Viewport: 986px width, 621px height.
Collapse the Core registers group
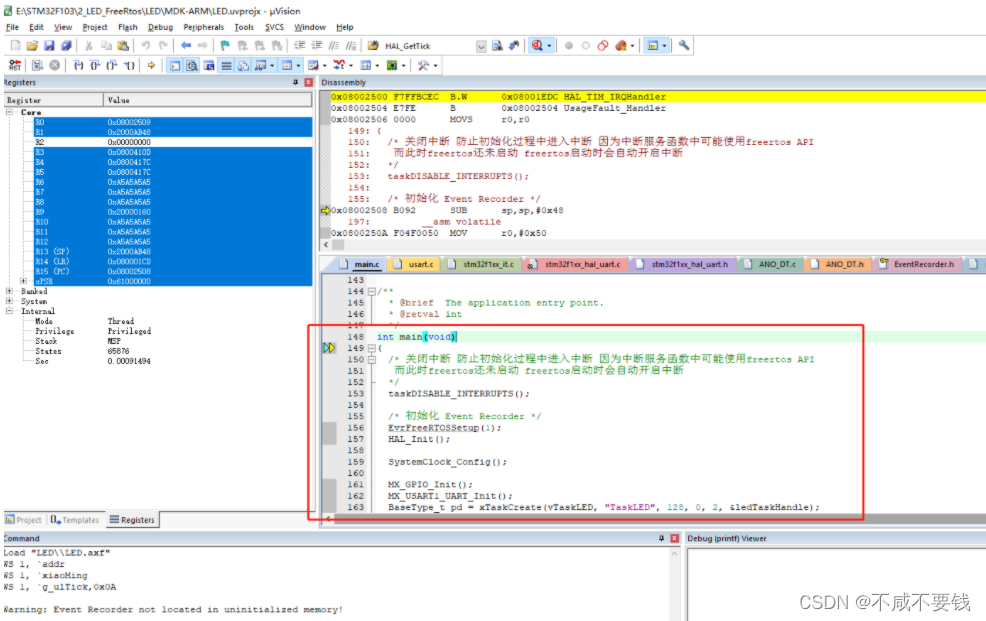click(8, 112)
